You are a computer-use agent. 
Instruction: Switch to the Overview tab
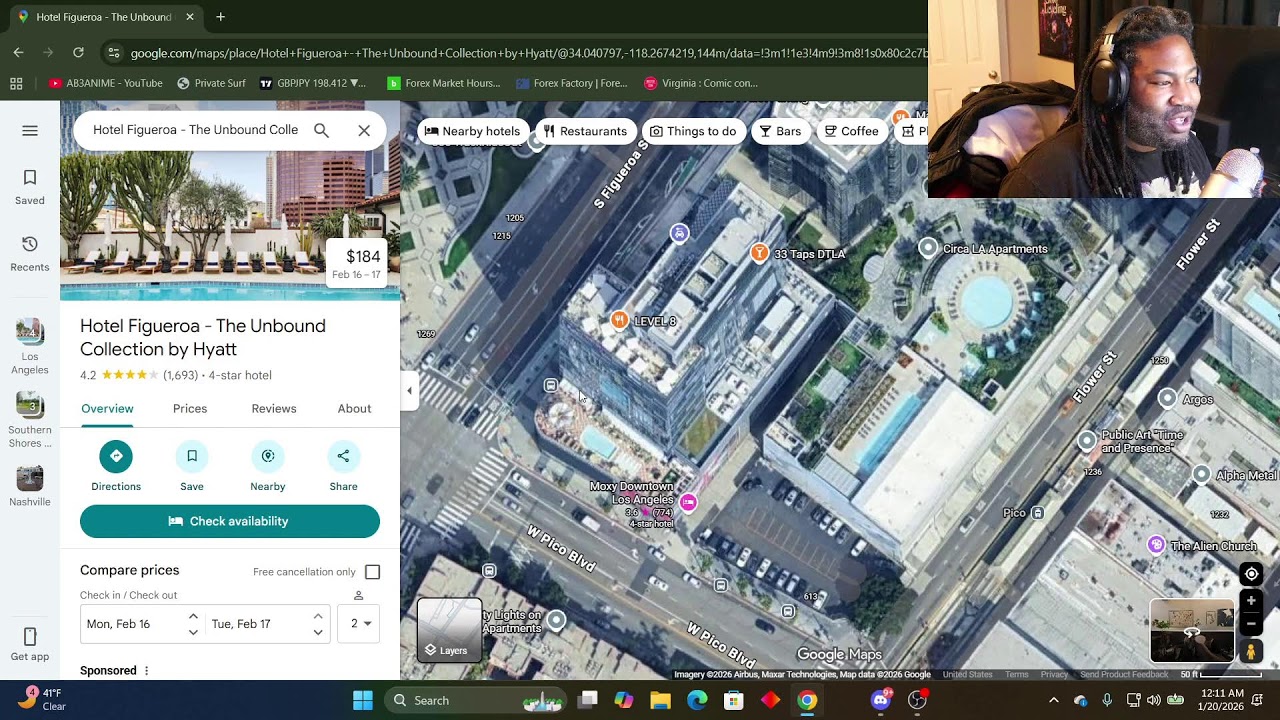(107, 408)
